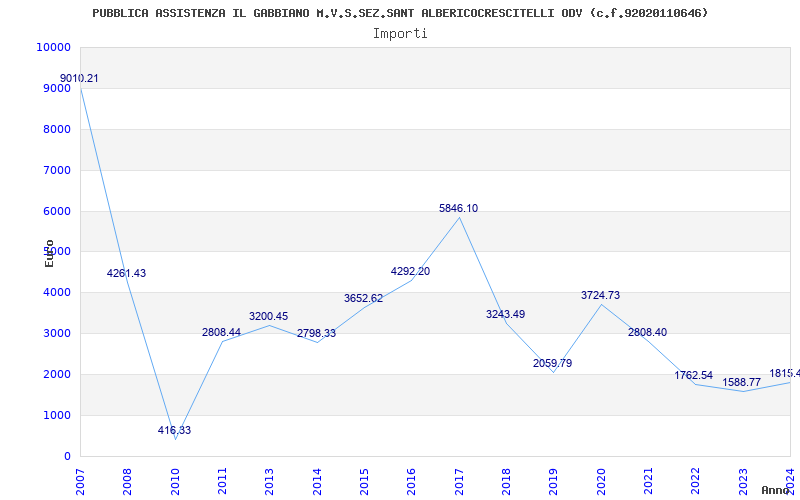Click the y-axis value 4000
The image size is (800, 500).
coord(56,293)
